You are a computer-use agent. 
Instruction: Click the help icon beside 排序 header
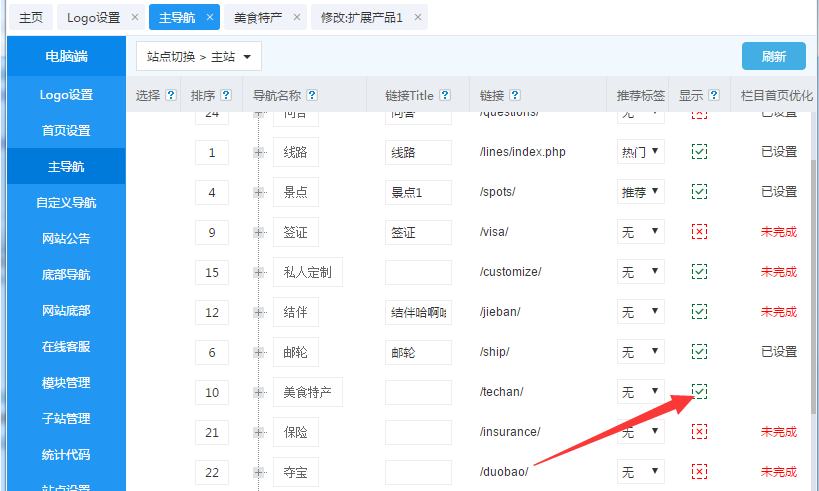[x=226, y=96]
